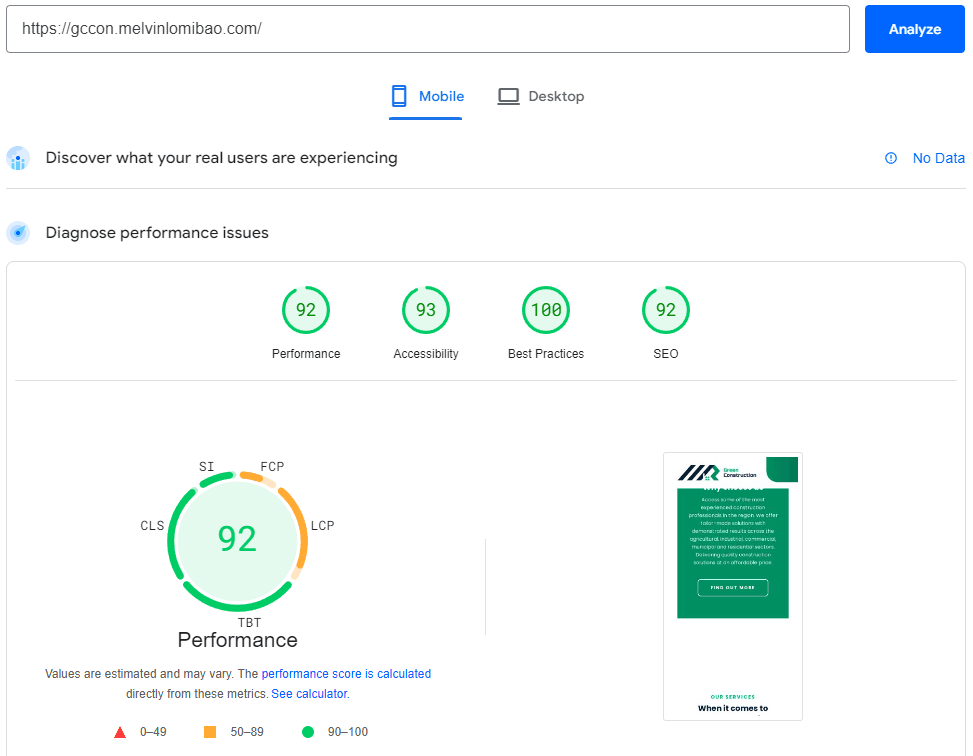Click the diagnose performance issues icon
This screenshot has width=973, height=756.
(18, 233)
